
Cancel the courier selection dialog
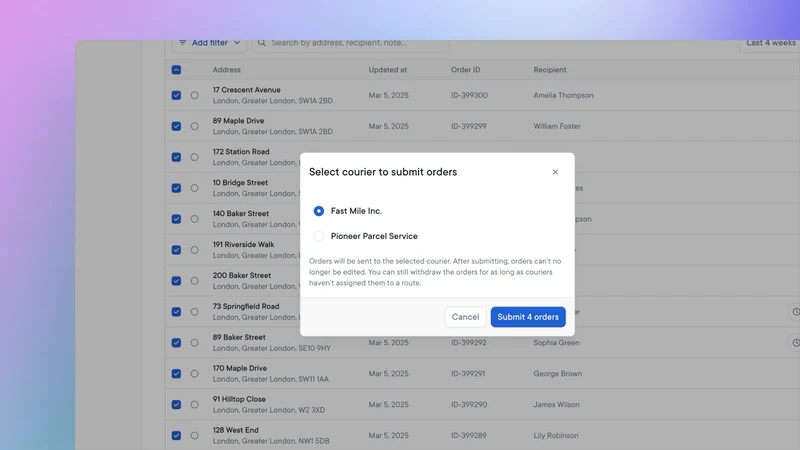(465, 317)
